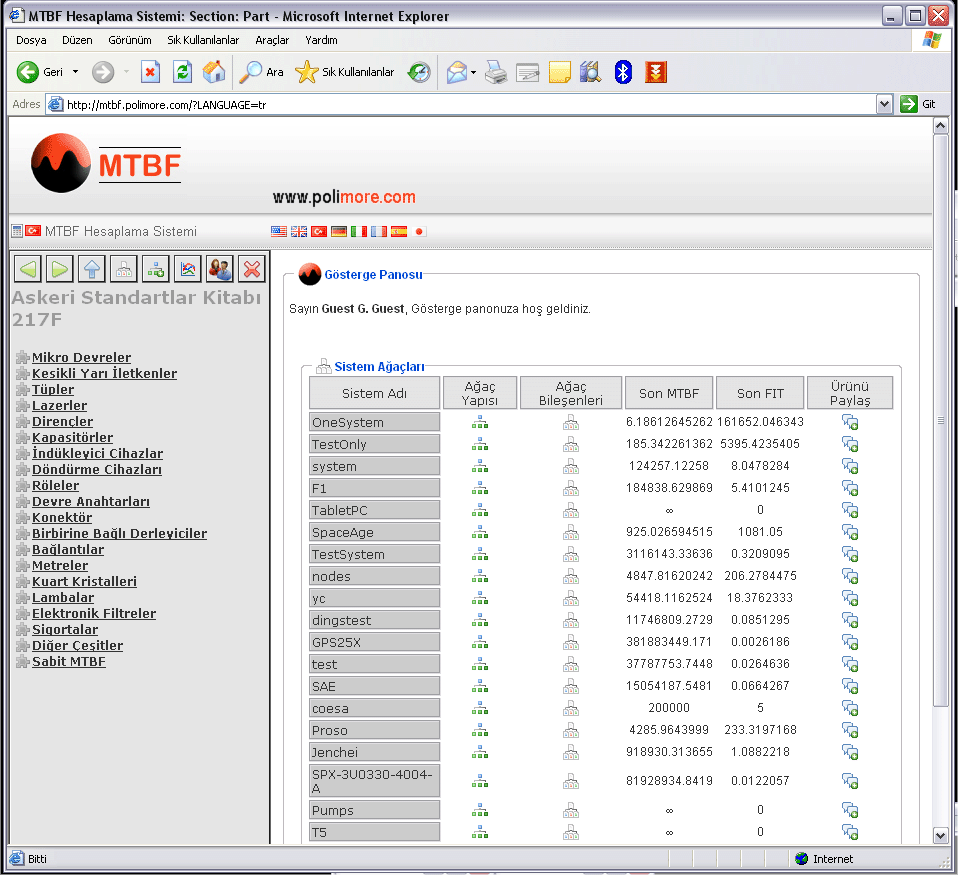The width and height of the screenshot is (958, 875).
Task: Click the Gösterge Panosu heading
Action: point(373,274)
